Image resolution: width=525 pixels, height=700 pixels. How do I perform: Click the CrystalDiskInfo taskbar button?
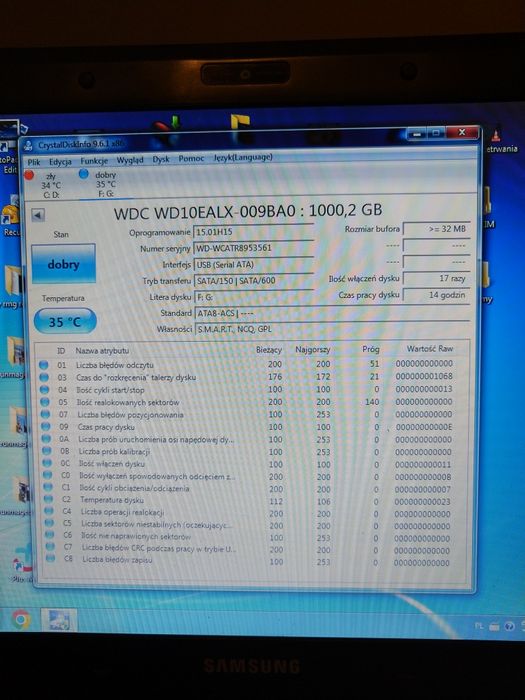[x=59, y=620]
